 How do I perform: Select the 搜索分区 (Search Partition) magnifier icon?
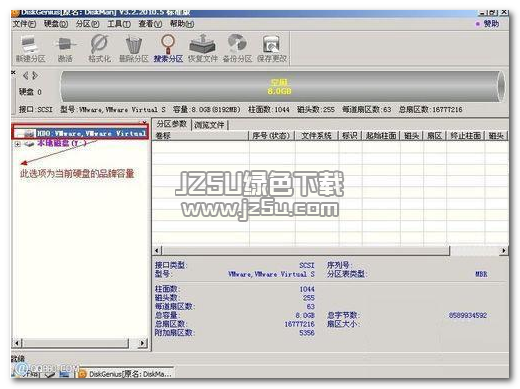coord(168,49)
